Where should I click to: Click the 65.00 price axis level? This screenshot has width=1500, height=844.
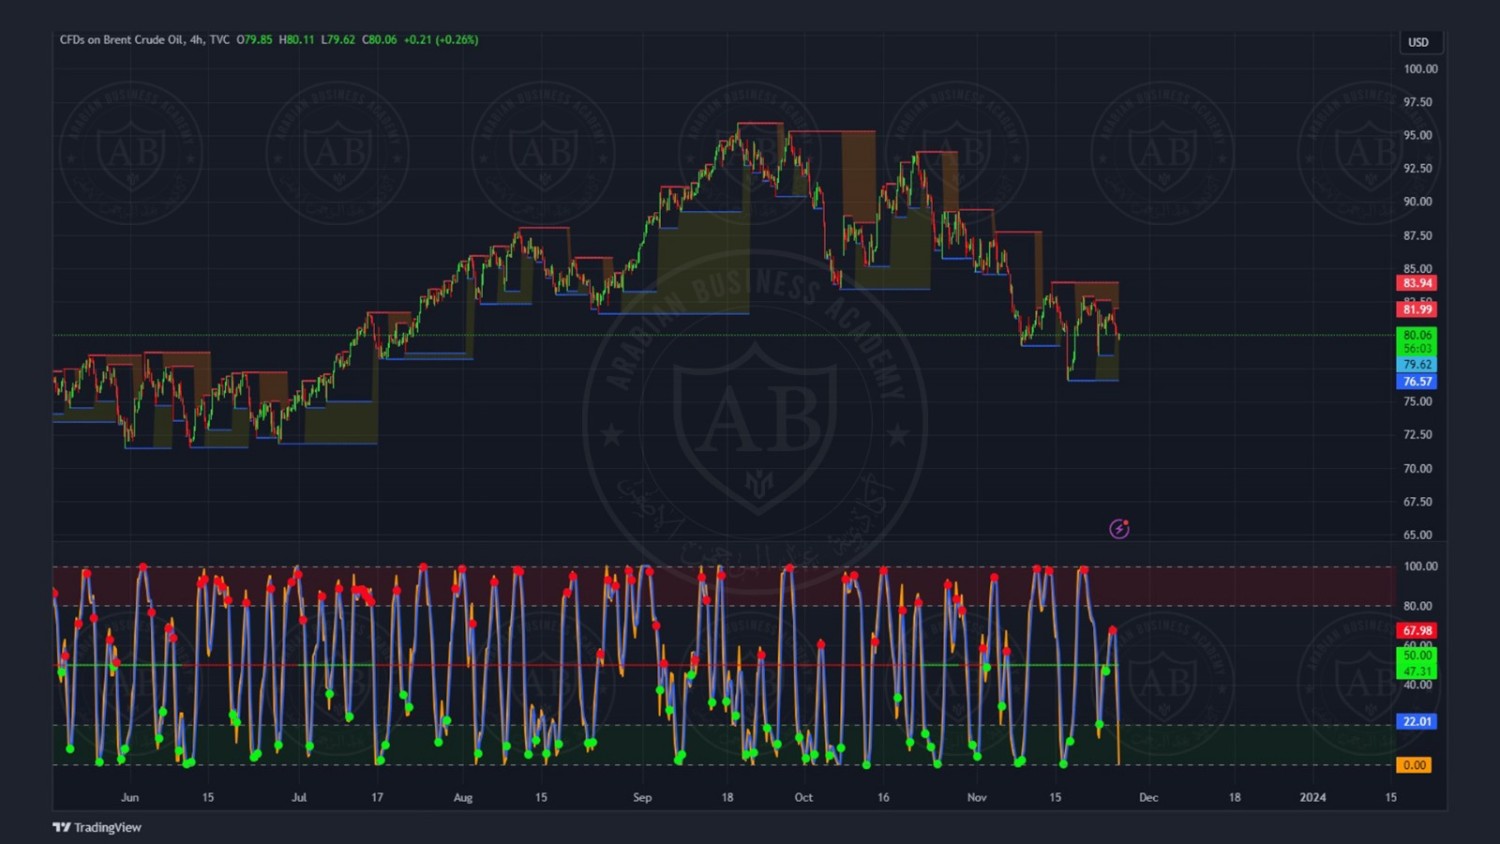[1417, 535]
